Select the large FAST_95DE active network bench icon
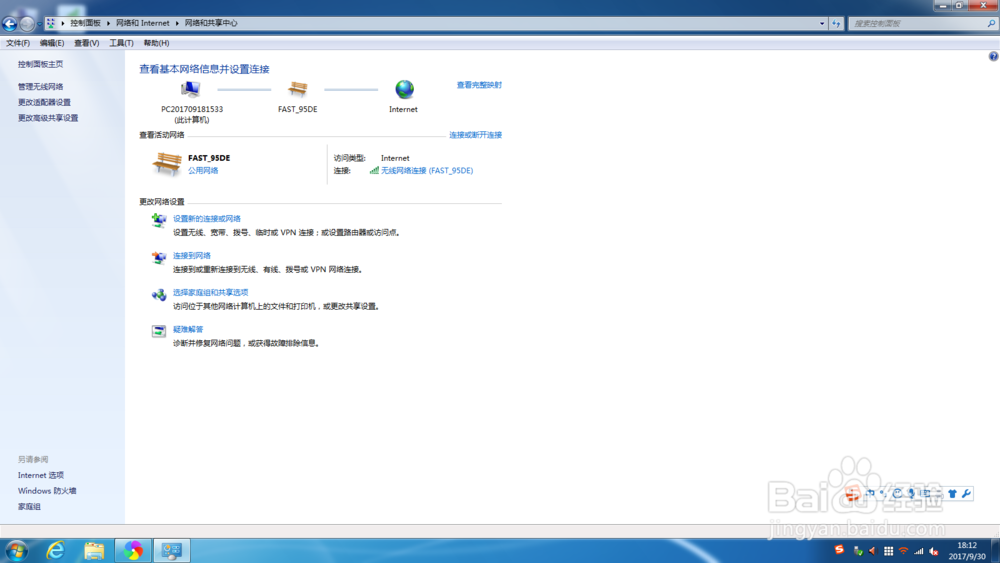The width and height of the screenshot is (1000, 563). pyautogui.click(x=166, y=164)
